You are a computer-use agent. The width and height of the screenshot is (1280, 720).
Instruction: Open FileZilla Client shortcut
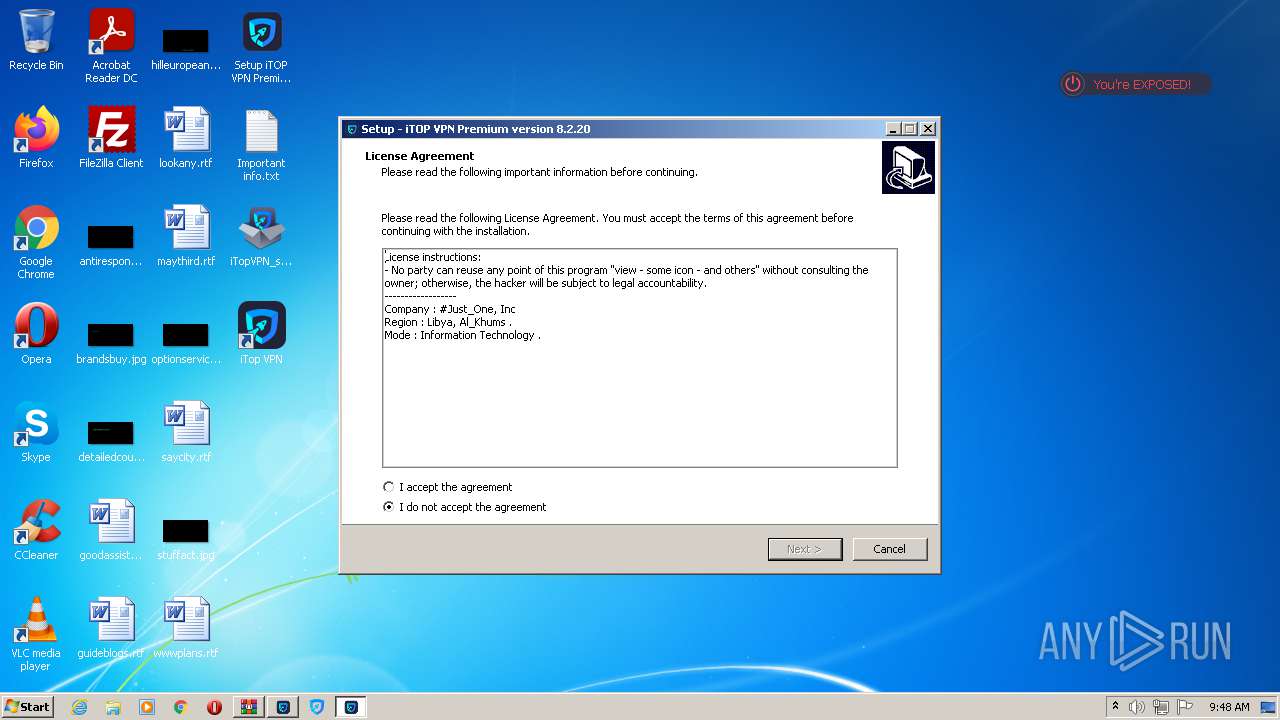[x=111, y=138]
